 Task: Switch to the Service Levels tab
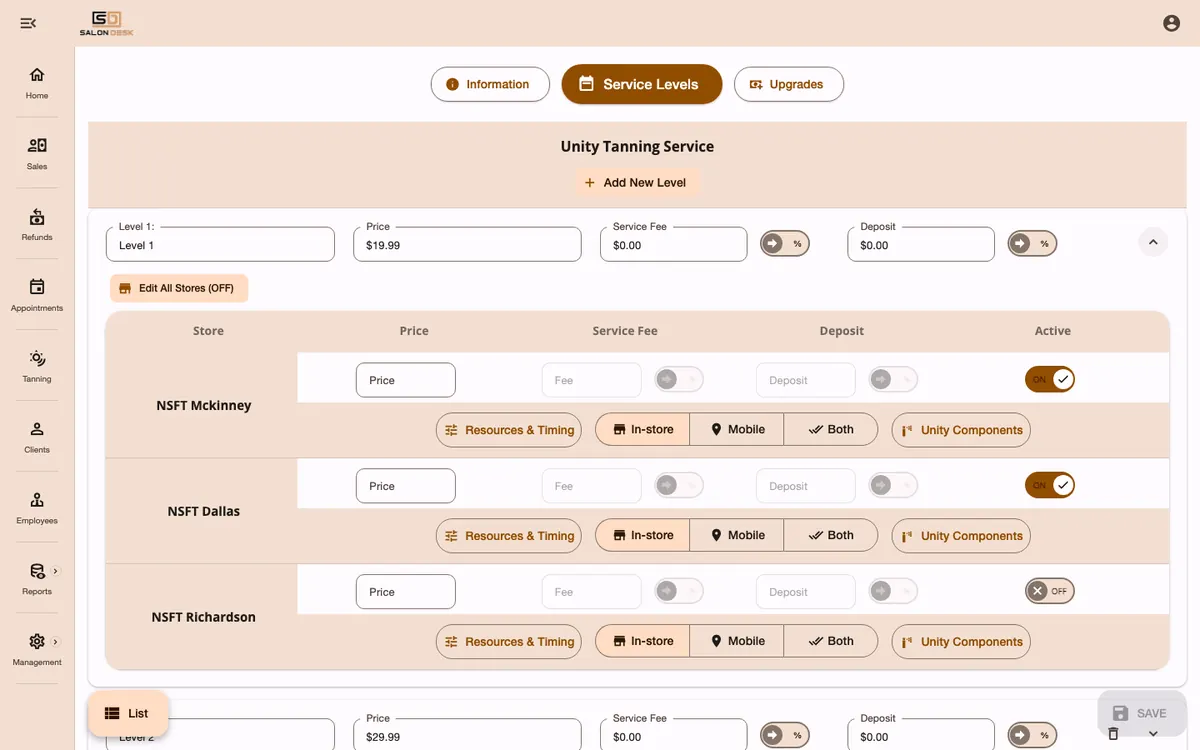pos(642,84)
